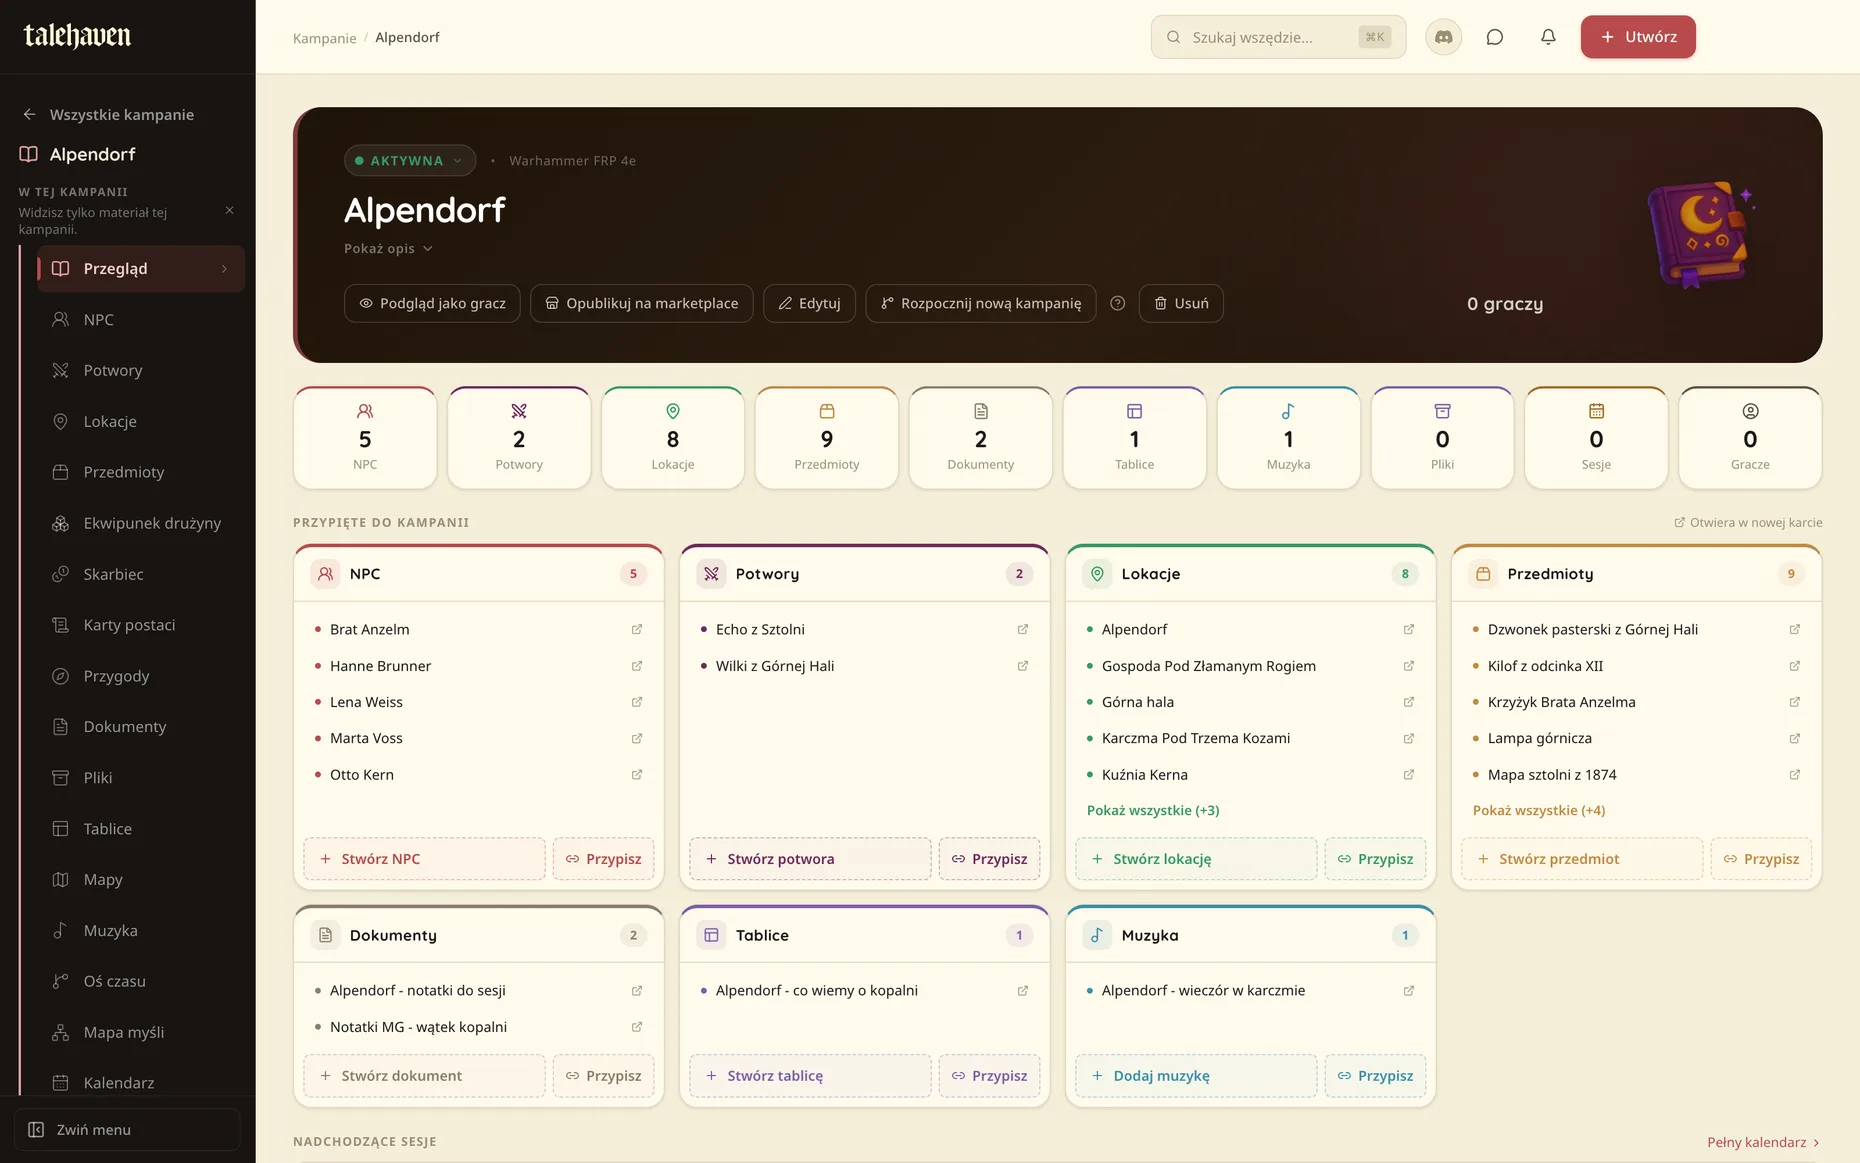Open the Lokacje stat card
Image resolution: width=1860 pixels, height=1163 pixels.
673,438
